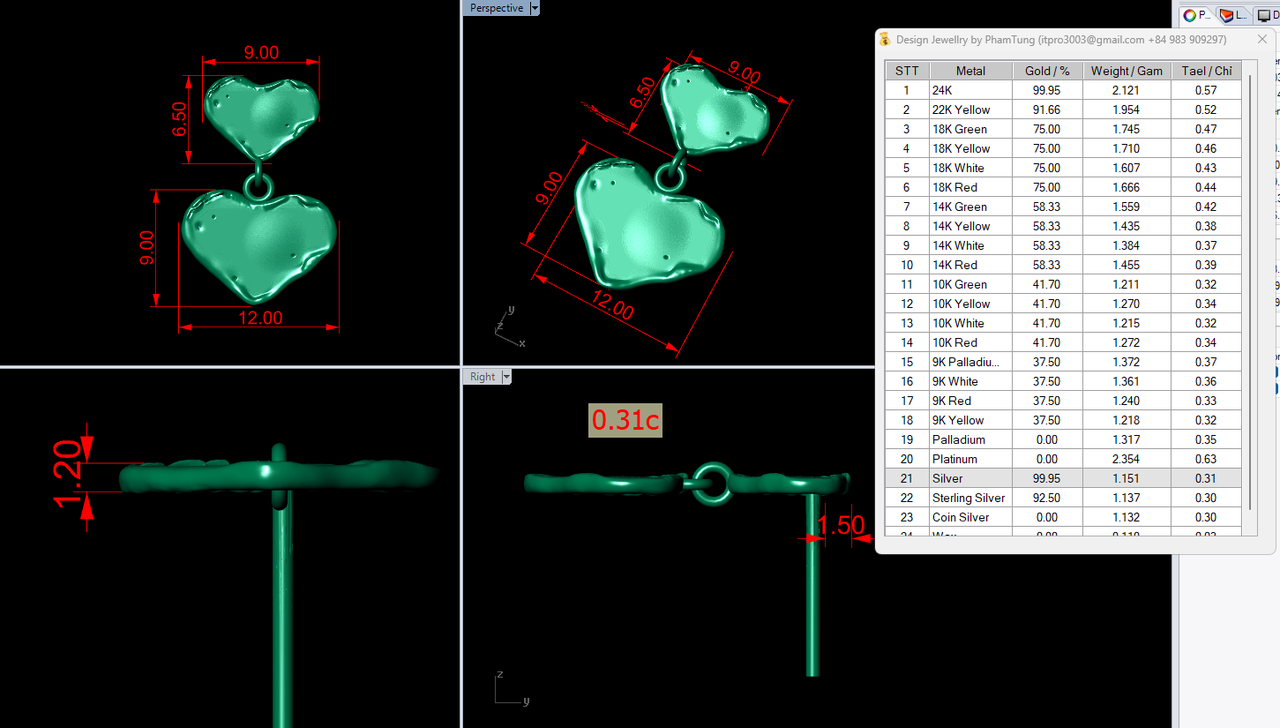Viewport: 1280px width, 728px height.
Task: Select the 18K Green row
Action: pyautogui.click(x=1064, y=129)
